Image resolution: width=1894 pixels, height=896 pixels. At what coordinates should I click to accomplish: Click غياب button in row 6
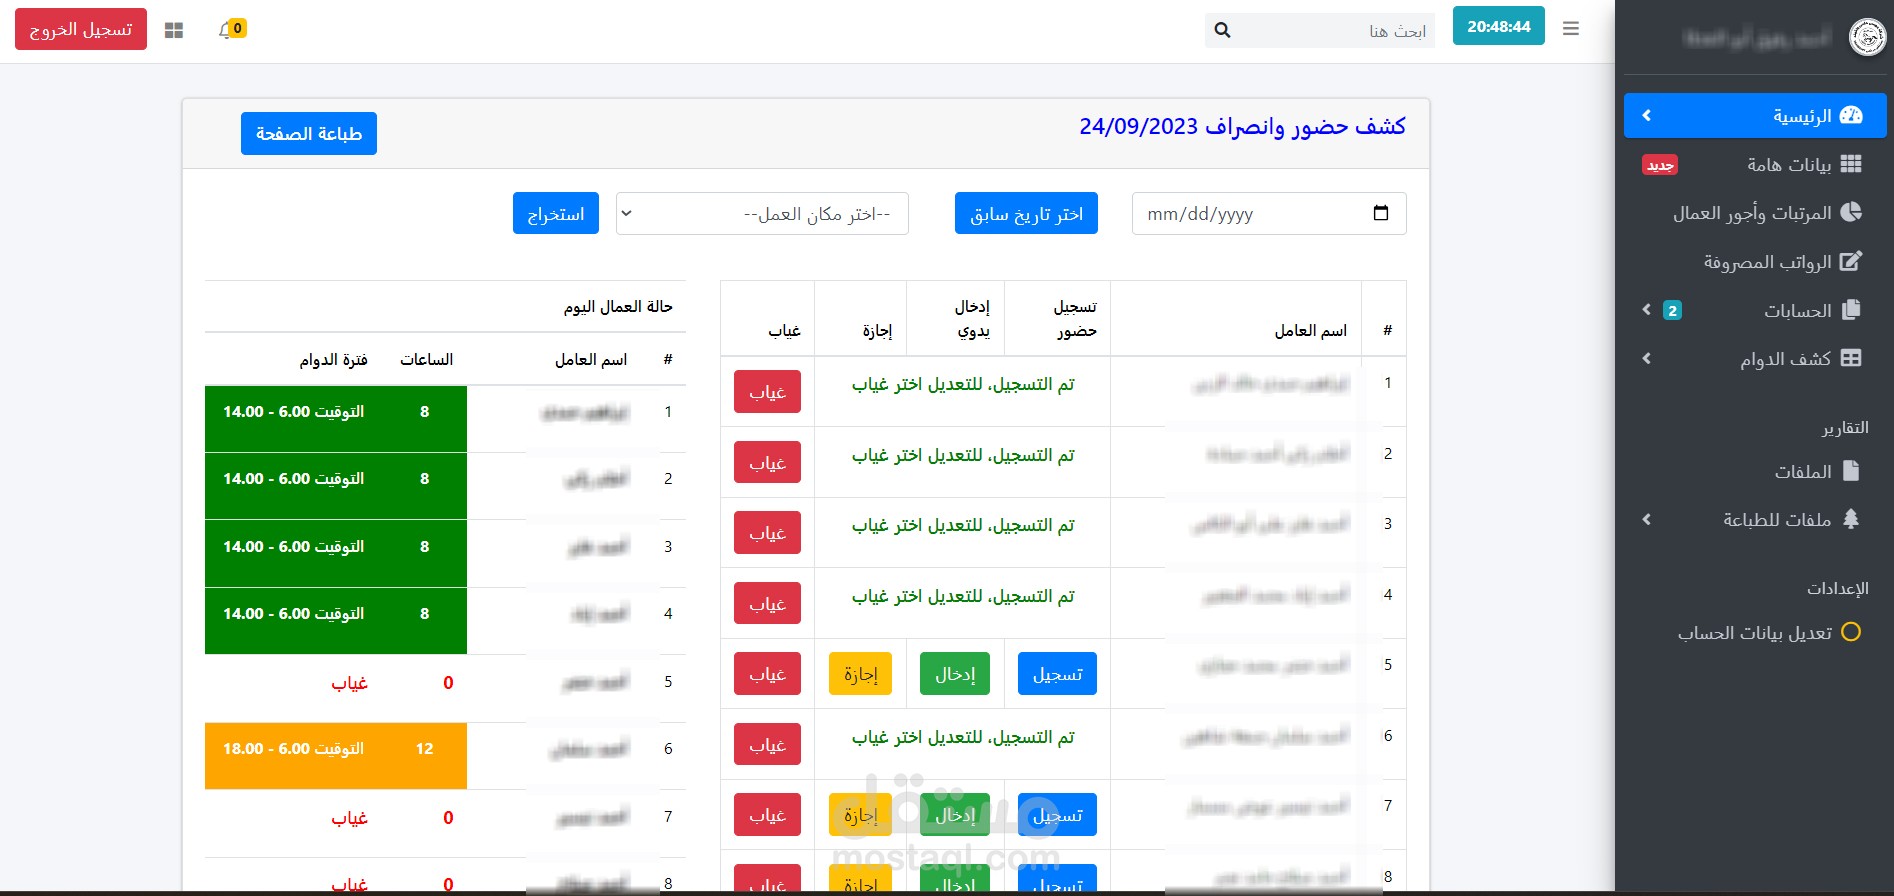point(767,744)
